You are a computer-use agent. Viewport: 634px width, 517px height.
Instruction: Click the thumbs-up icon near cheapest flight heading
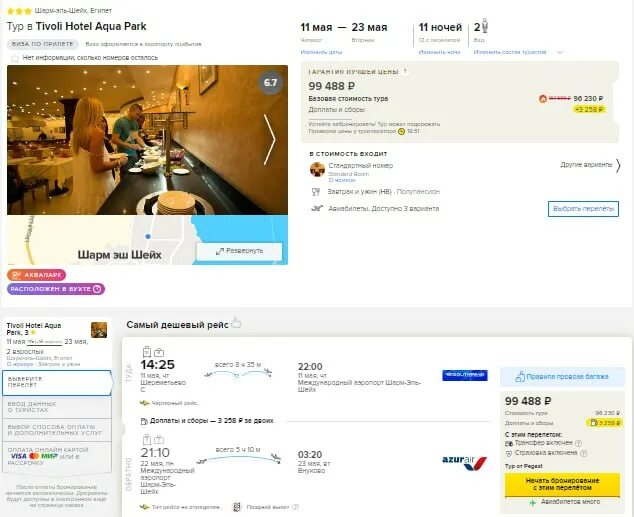click(x=236, y=323)
